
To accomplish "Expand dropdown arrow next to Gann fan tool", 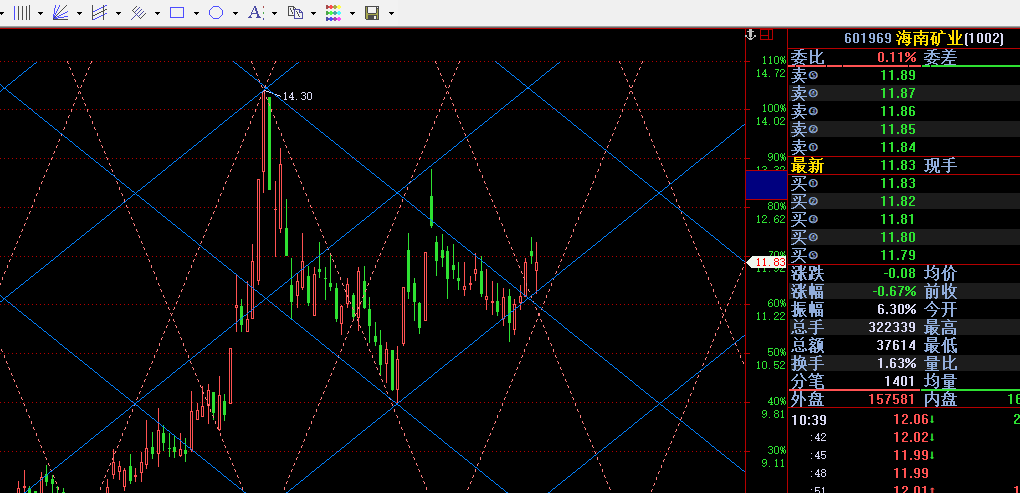I will tap(79, 13).
